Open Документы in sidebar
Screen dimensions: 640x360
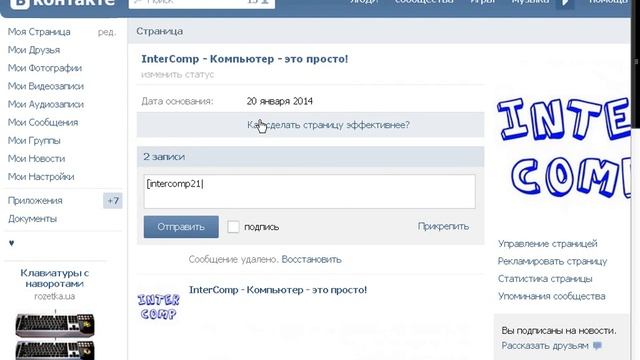(x=32, y=219)
